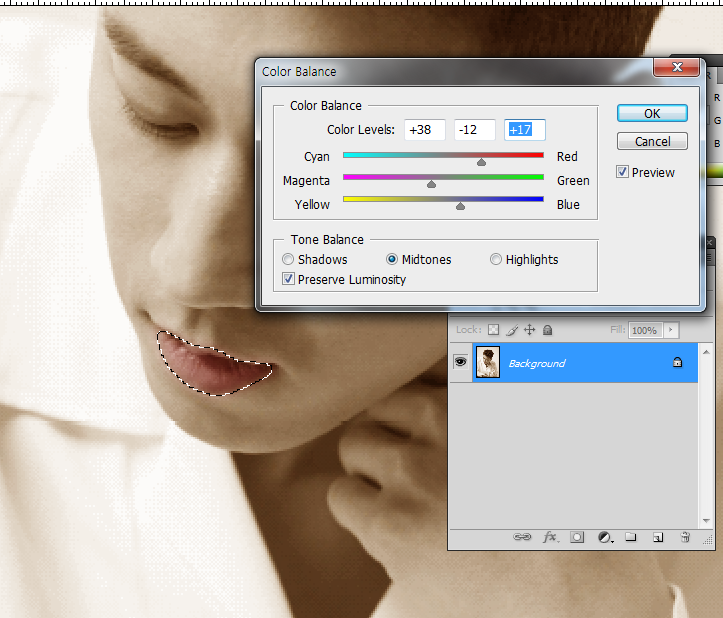Image resolution: width=723 pixels, height=618 pixels.
Task: Select the Midtones tone option
Action: click(x=391, y=259)
